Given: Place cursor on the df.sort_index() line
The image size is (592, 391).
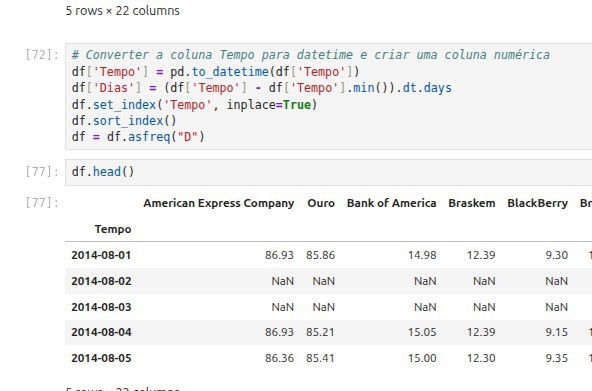Looking at the screenshot, I should (x=124, y=121).
